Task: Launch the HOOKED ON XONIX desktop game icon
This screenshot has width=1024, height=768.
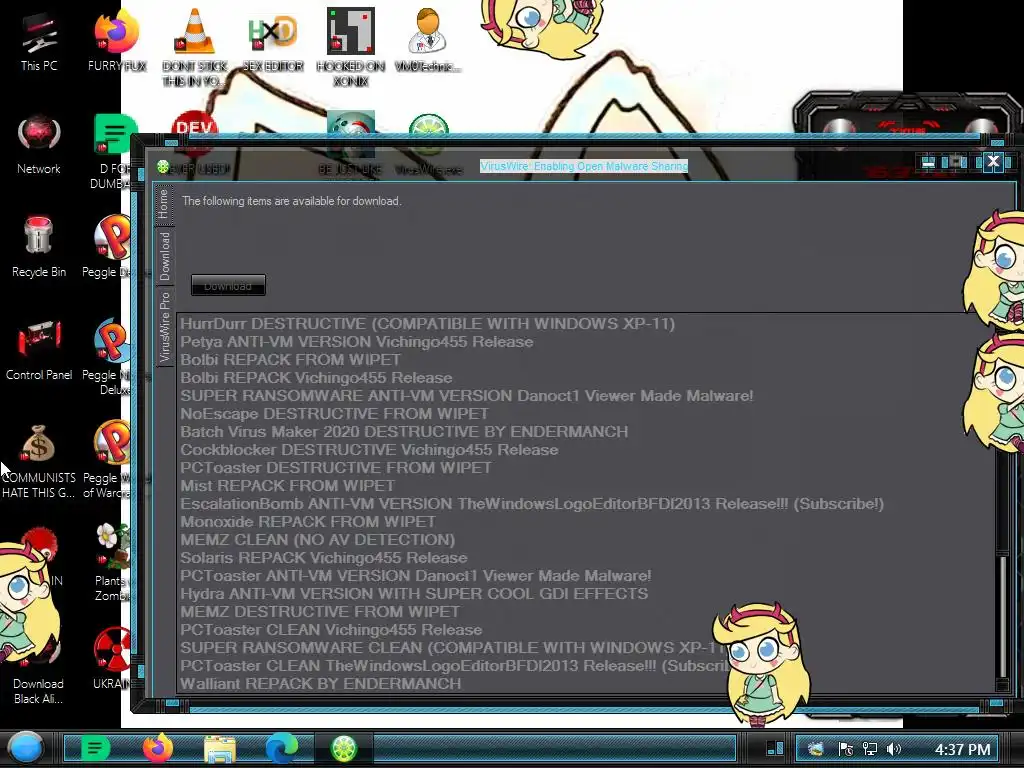Action: 351,46
